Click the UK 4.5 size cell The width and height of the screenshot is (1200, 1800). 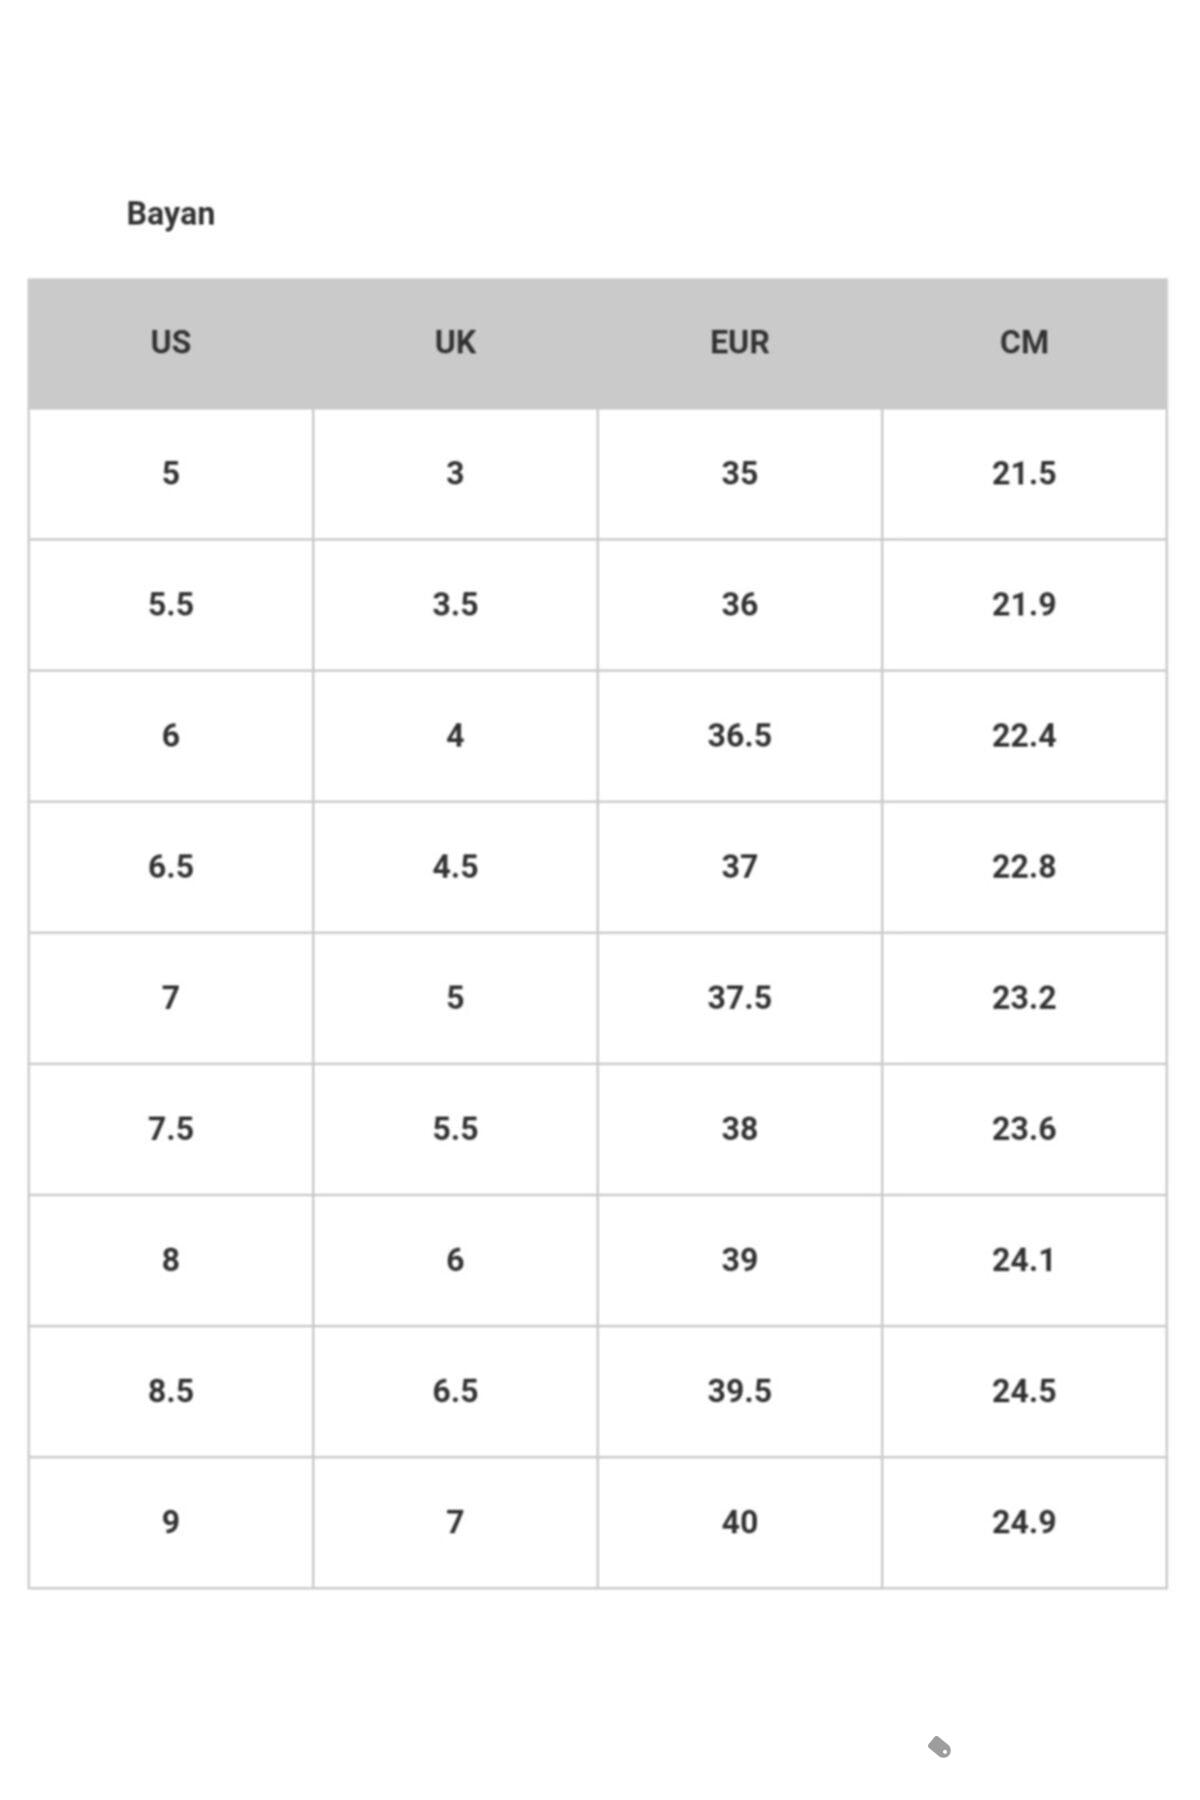(455, 866)
